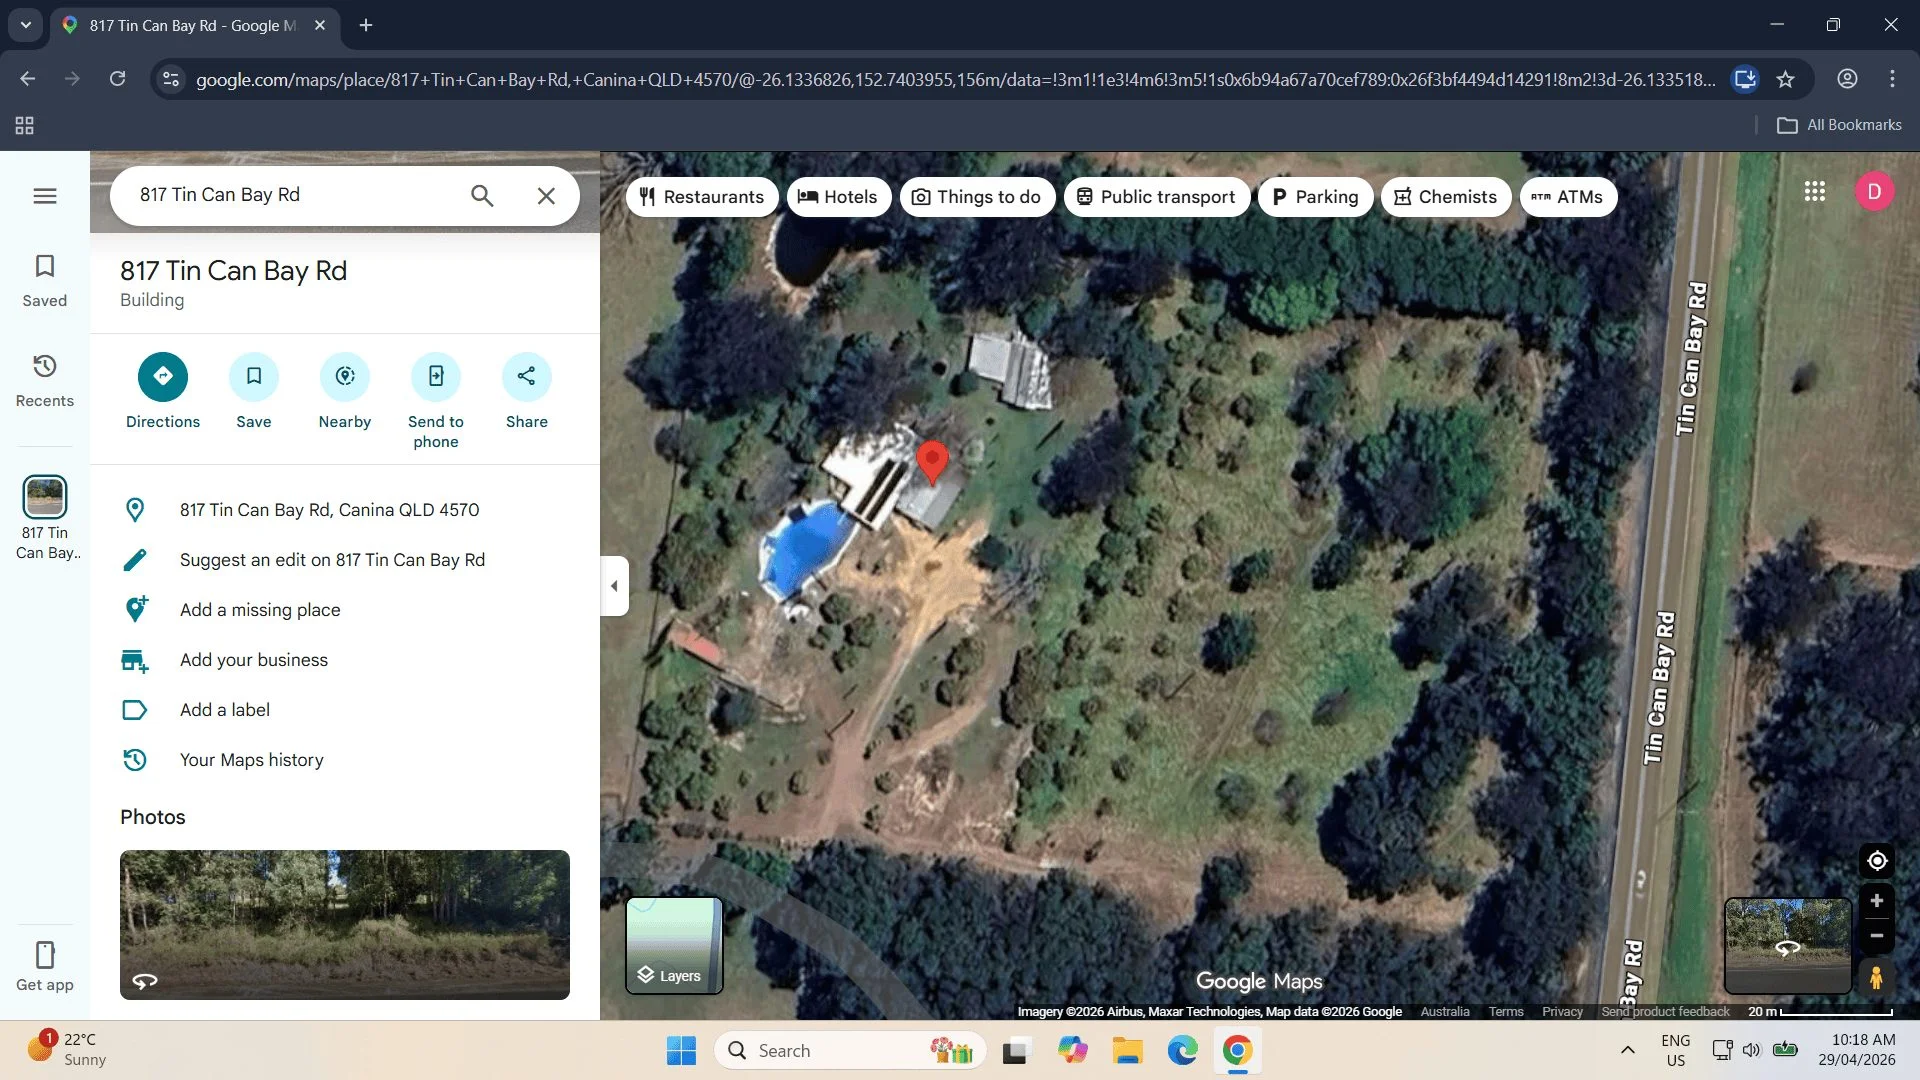
Task: Close the 817 Tin Can Bay Rd tab
Action: (320, 26)
